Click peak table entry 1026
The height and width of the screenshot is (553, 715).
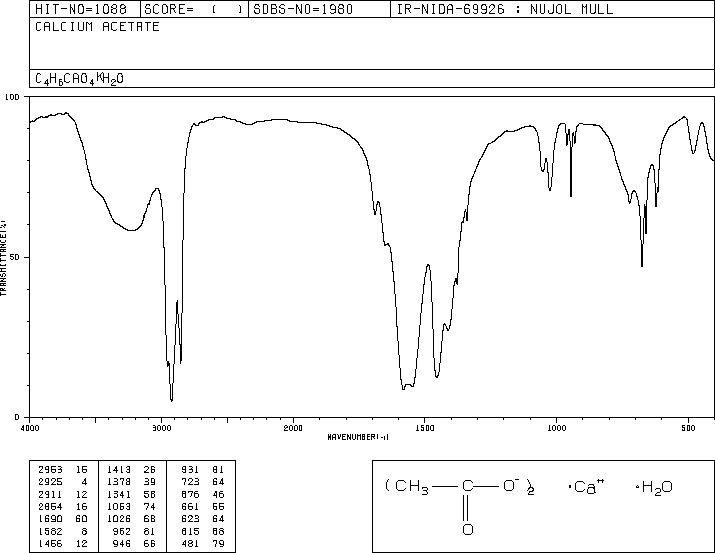(119, 519)
